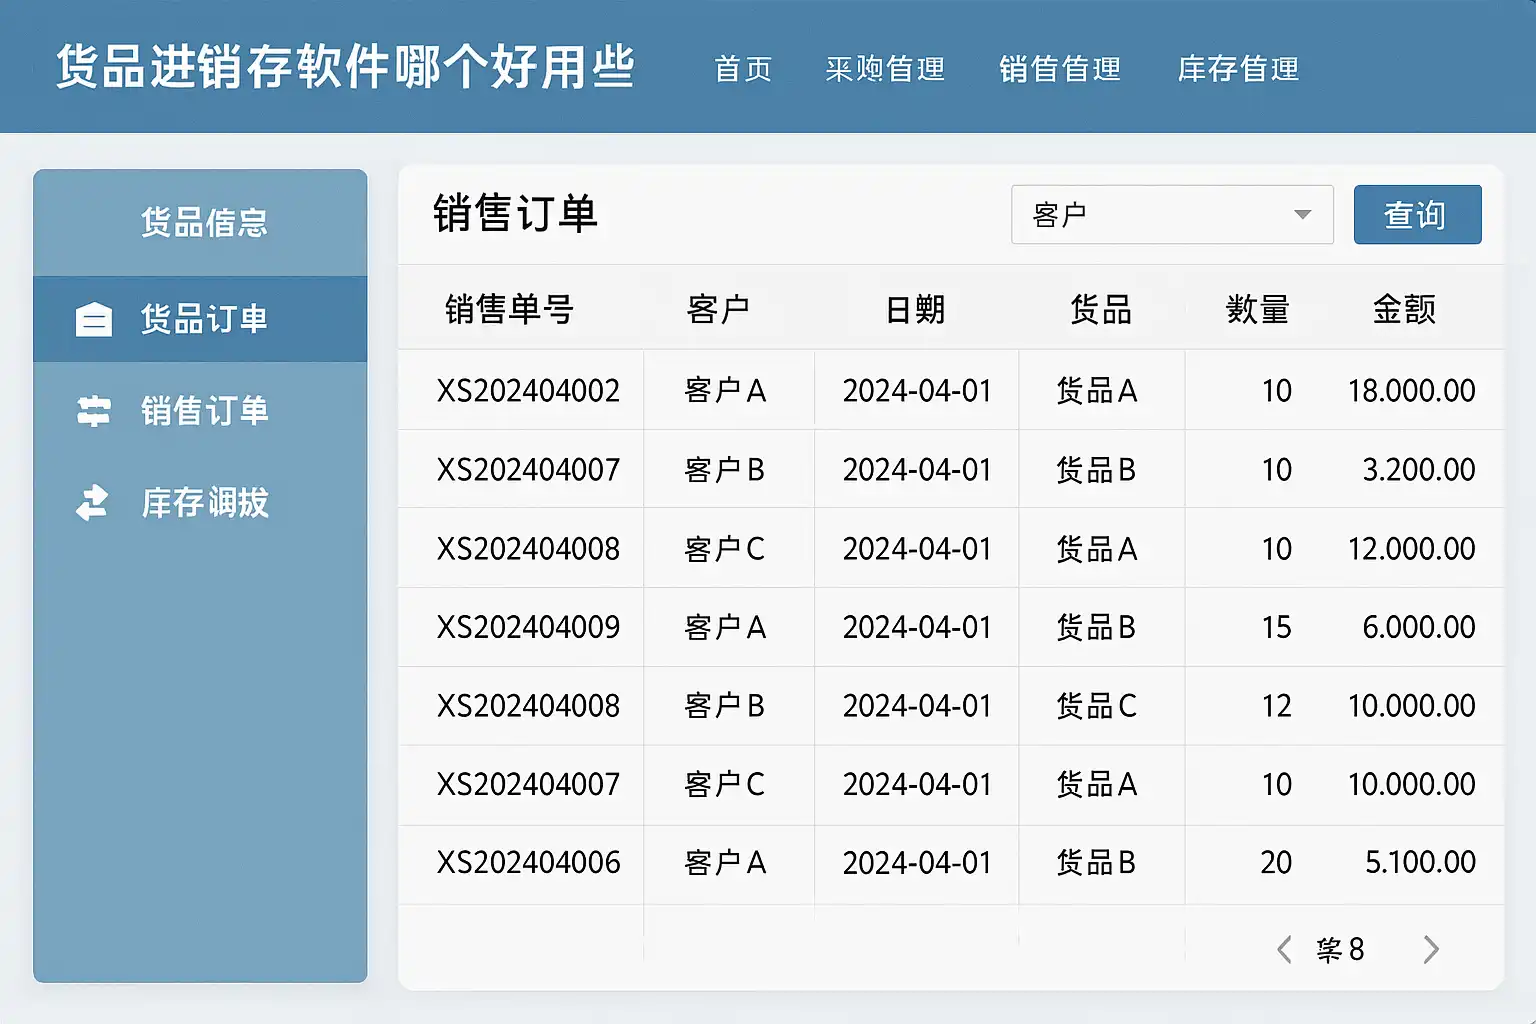Click 客户C in the 12.000.00 row
The image size is (1536, 1024).
point(725,548)
